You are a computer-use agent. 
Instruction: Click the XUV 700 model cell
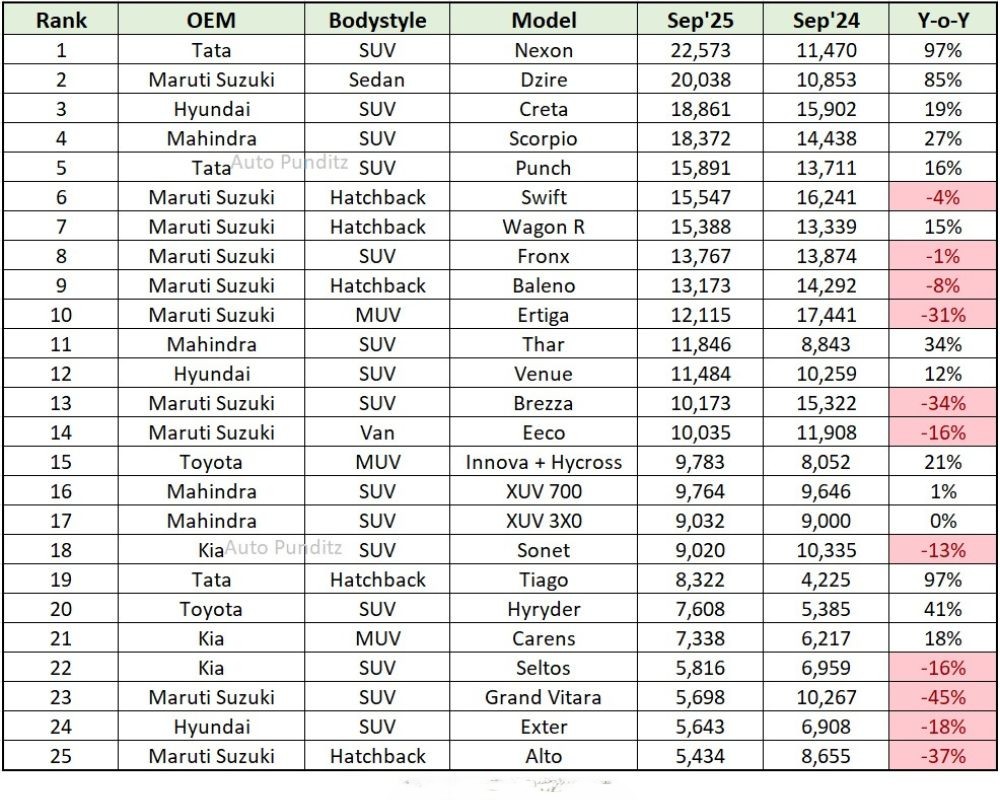coord(544,492)
